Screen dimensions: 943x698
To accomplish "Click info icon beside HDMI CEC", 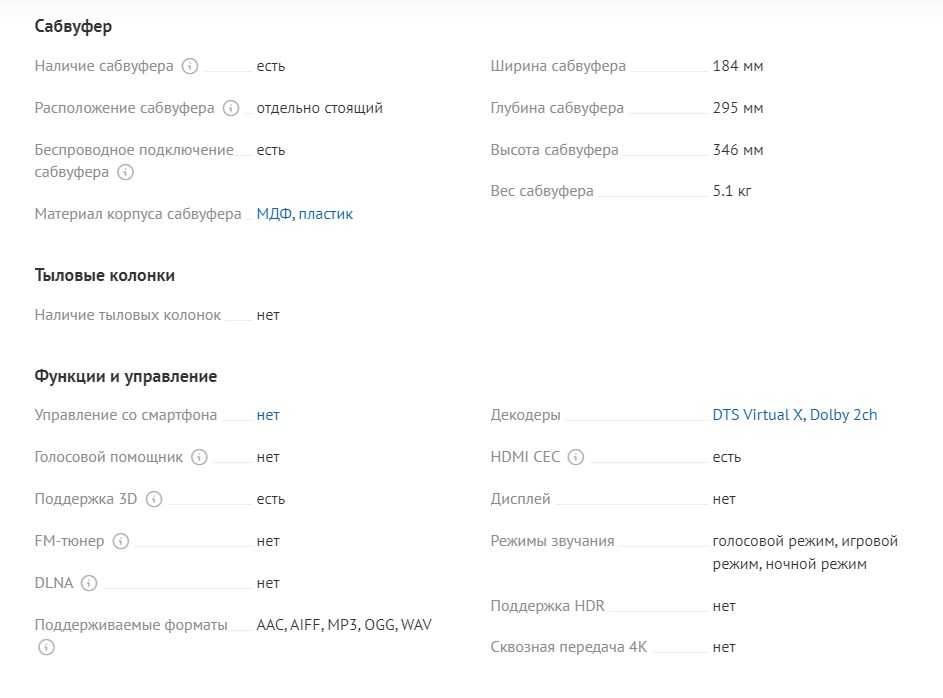I will [576, 458].
